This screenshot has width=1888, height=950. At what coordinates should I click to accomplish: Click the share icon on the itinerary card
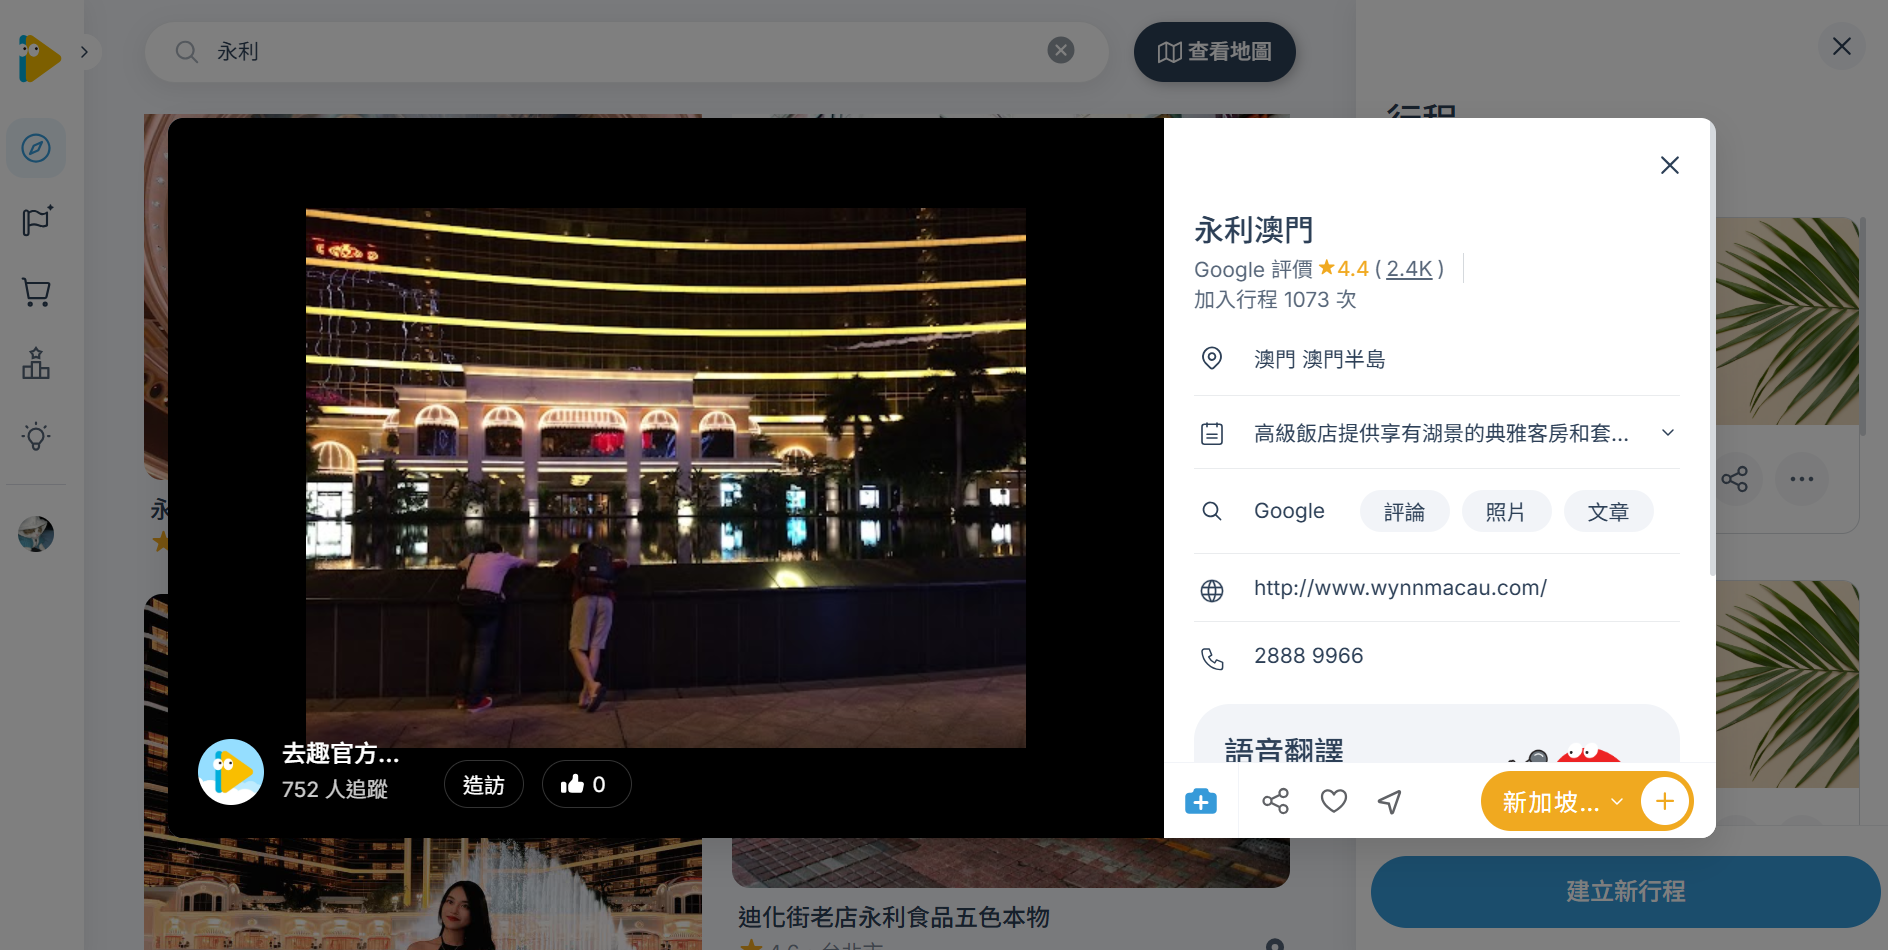pos(1735,479)
